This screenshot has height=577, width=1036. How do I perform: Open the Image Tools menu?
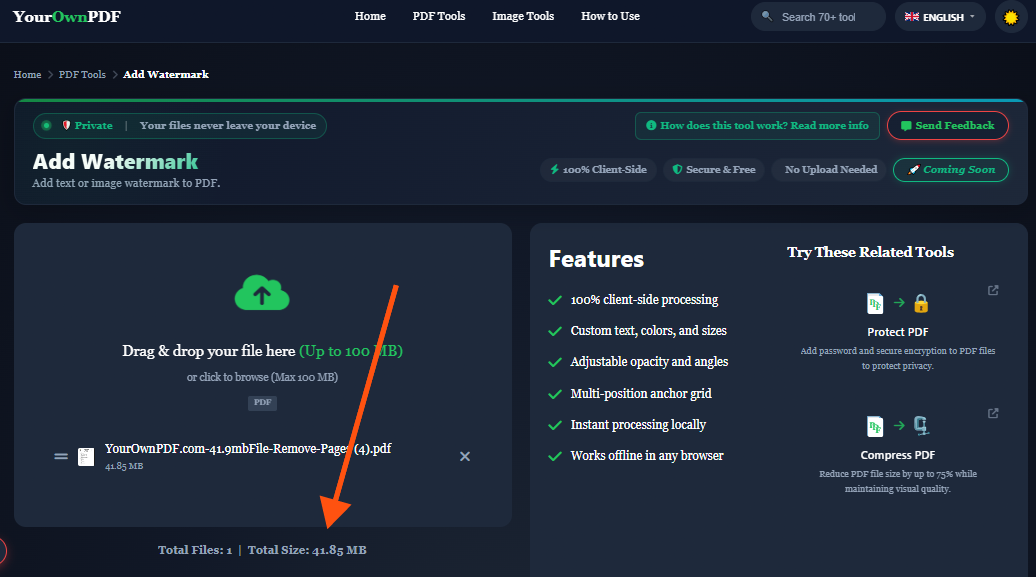click(x=523, y=16)
